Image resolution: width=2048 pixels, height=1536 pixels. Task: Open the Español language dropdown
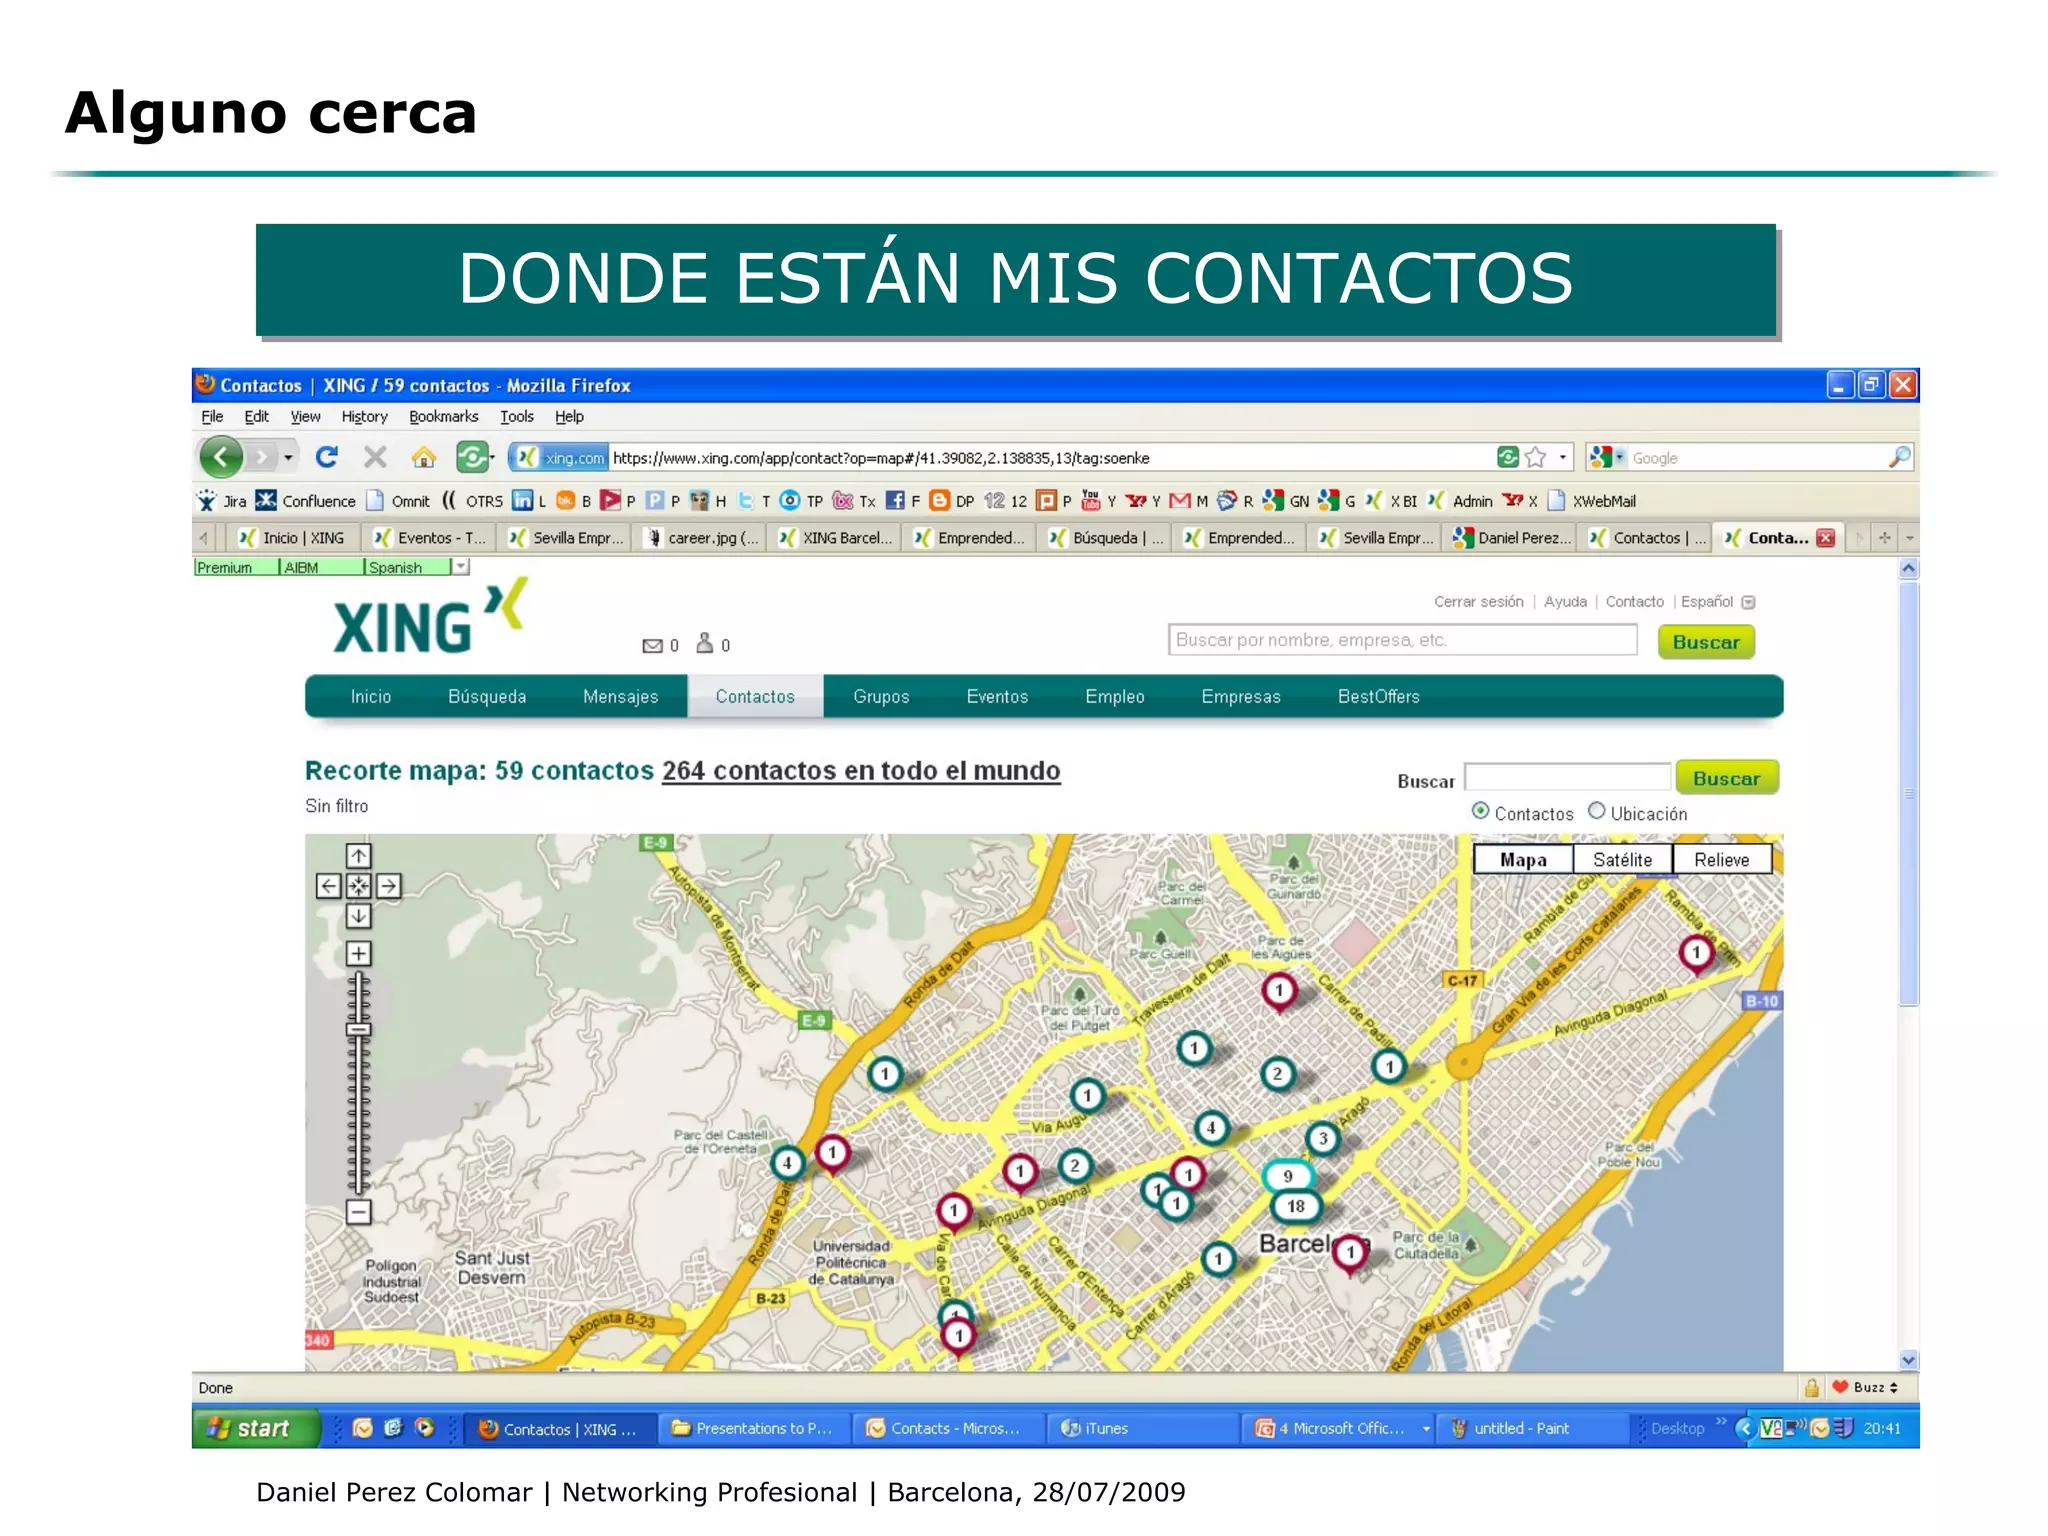coord(1748,602)
